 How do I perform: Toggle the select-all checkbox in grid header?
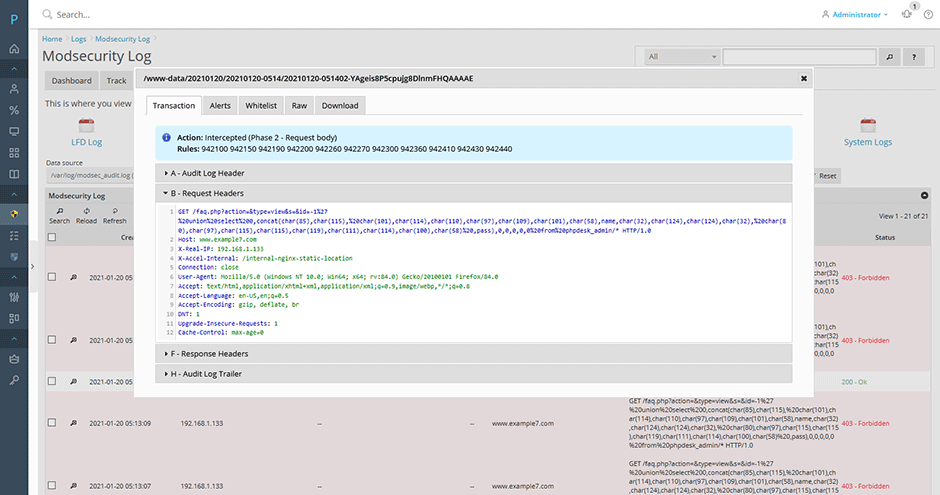click(52, 237)
